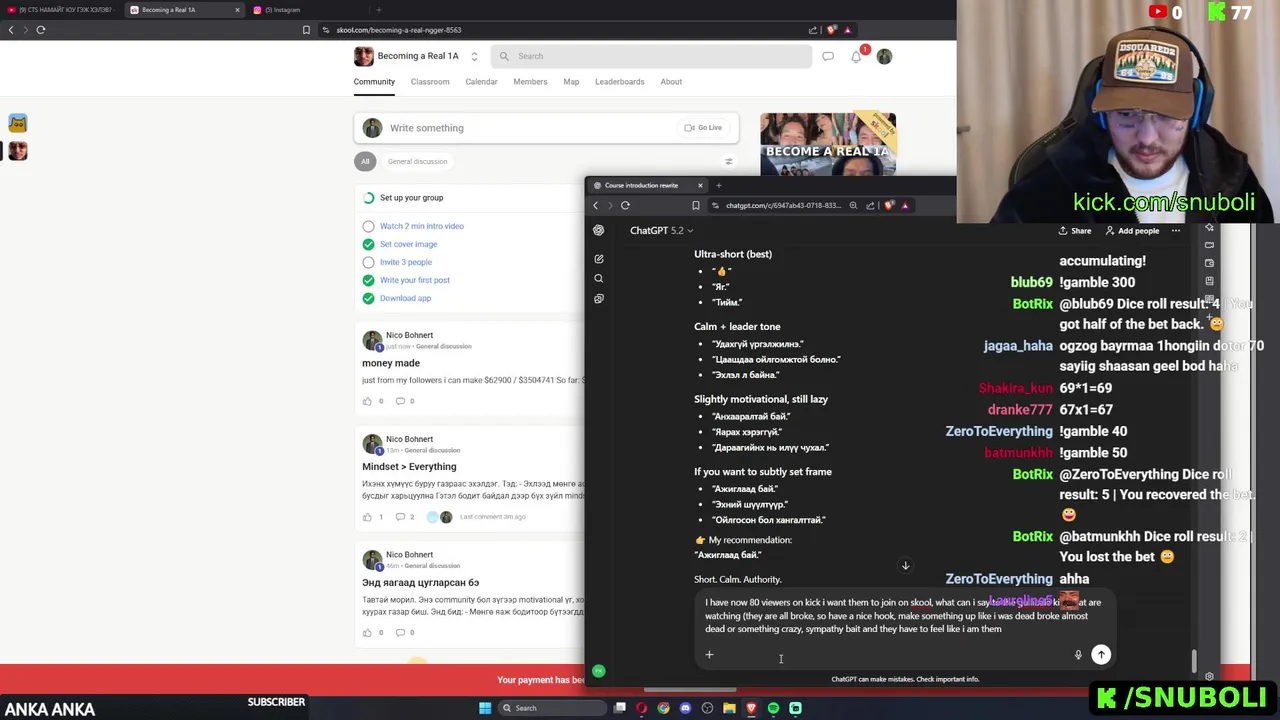The width and height of the screenshot is (1280, 720).
Task: Check 'Watch 2 min intro video' item
Action: [x=369, y=226]
